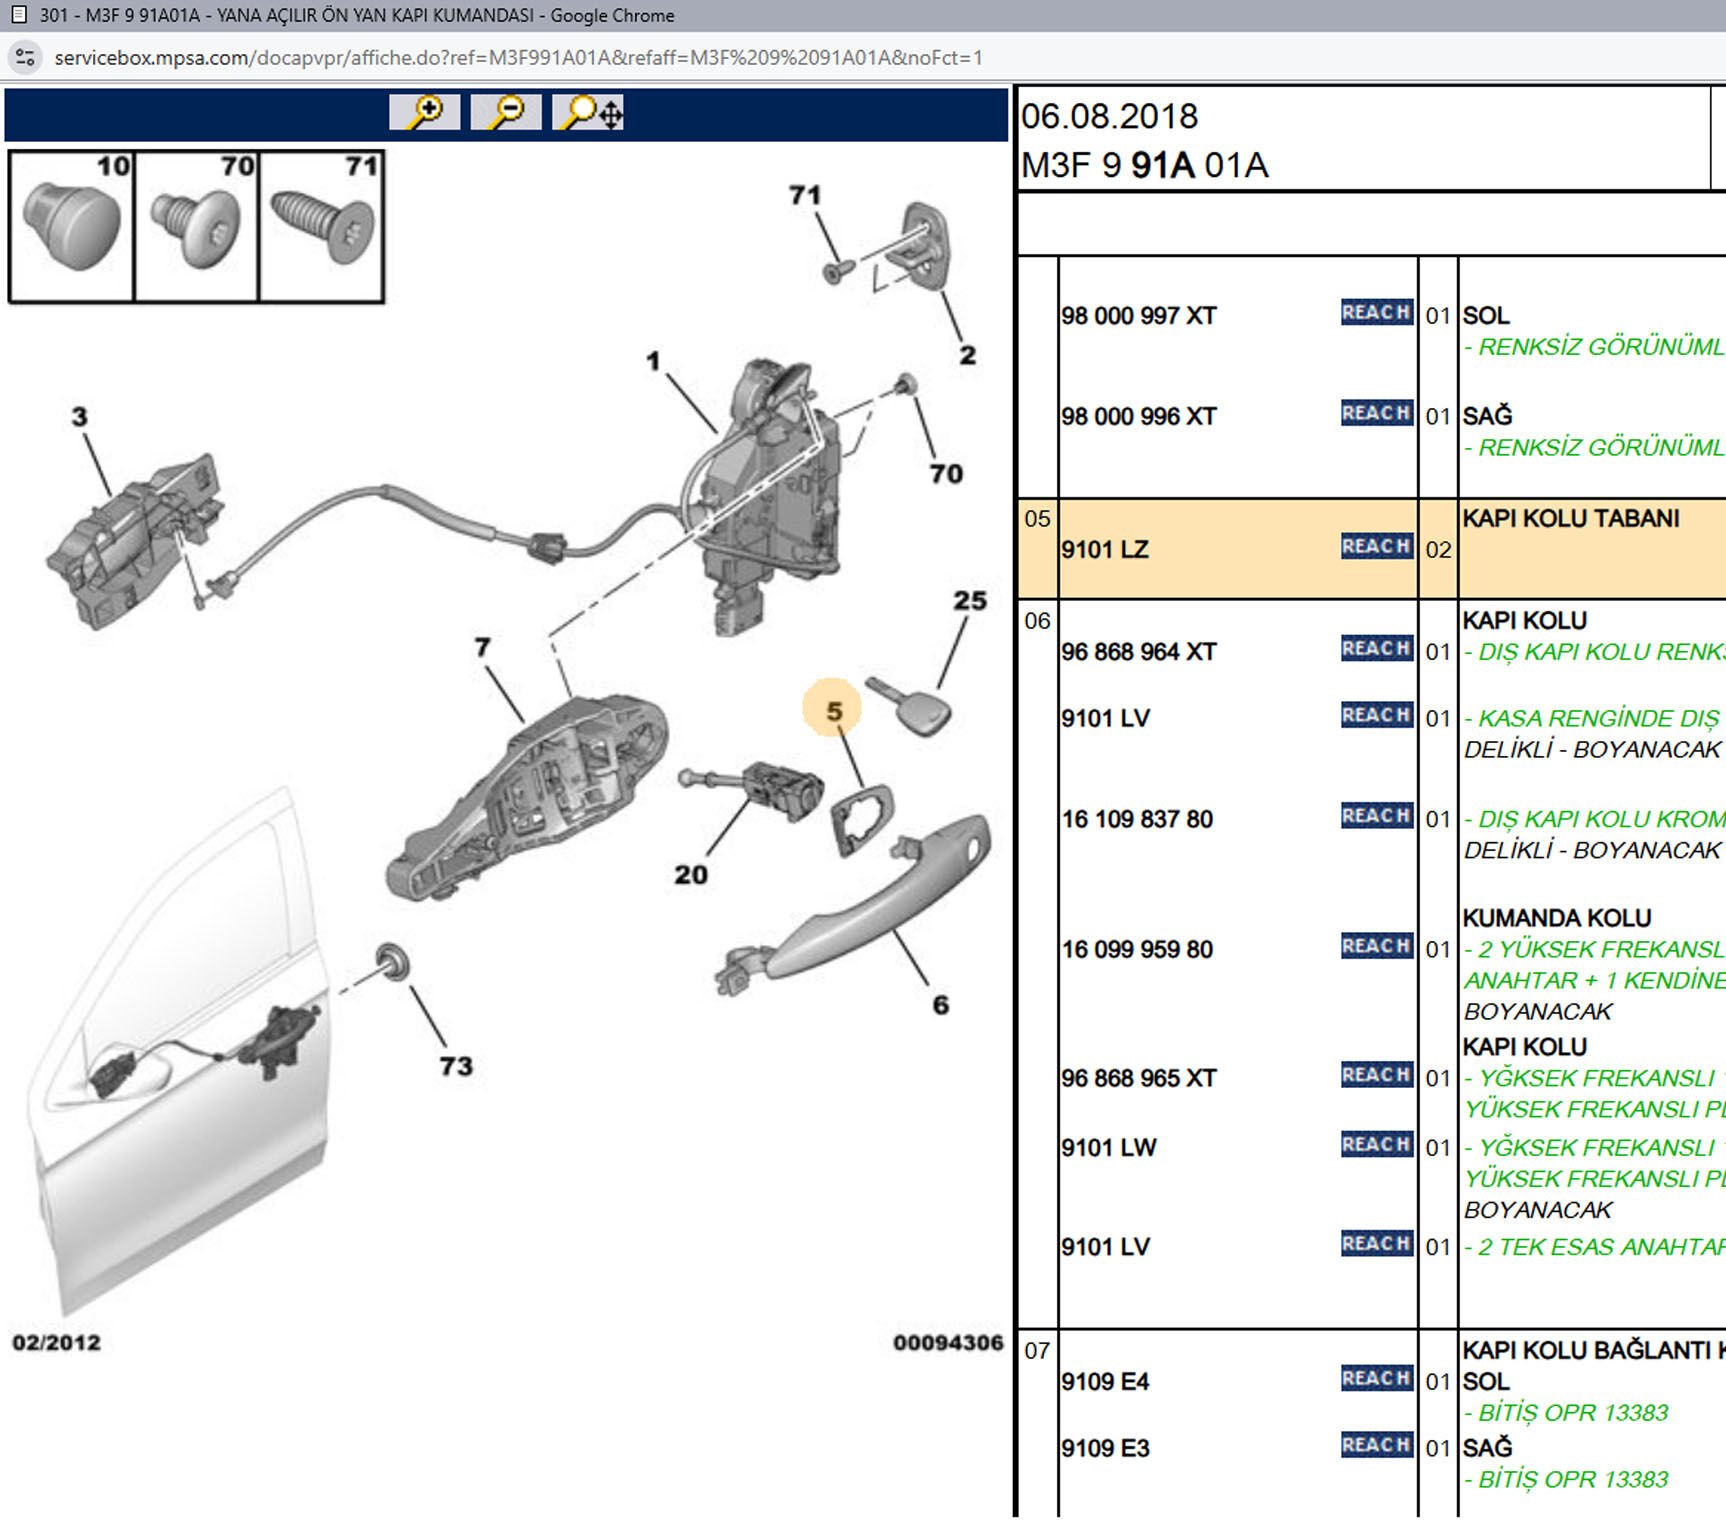Click the part number 9101 LZ
Screen dimensions: 1726x1536
[1105, 550]
